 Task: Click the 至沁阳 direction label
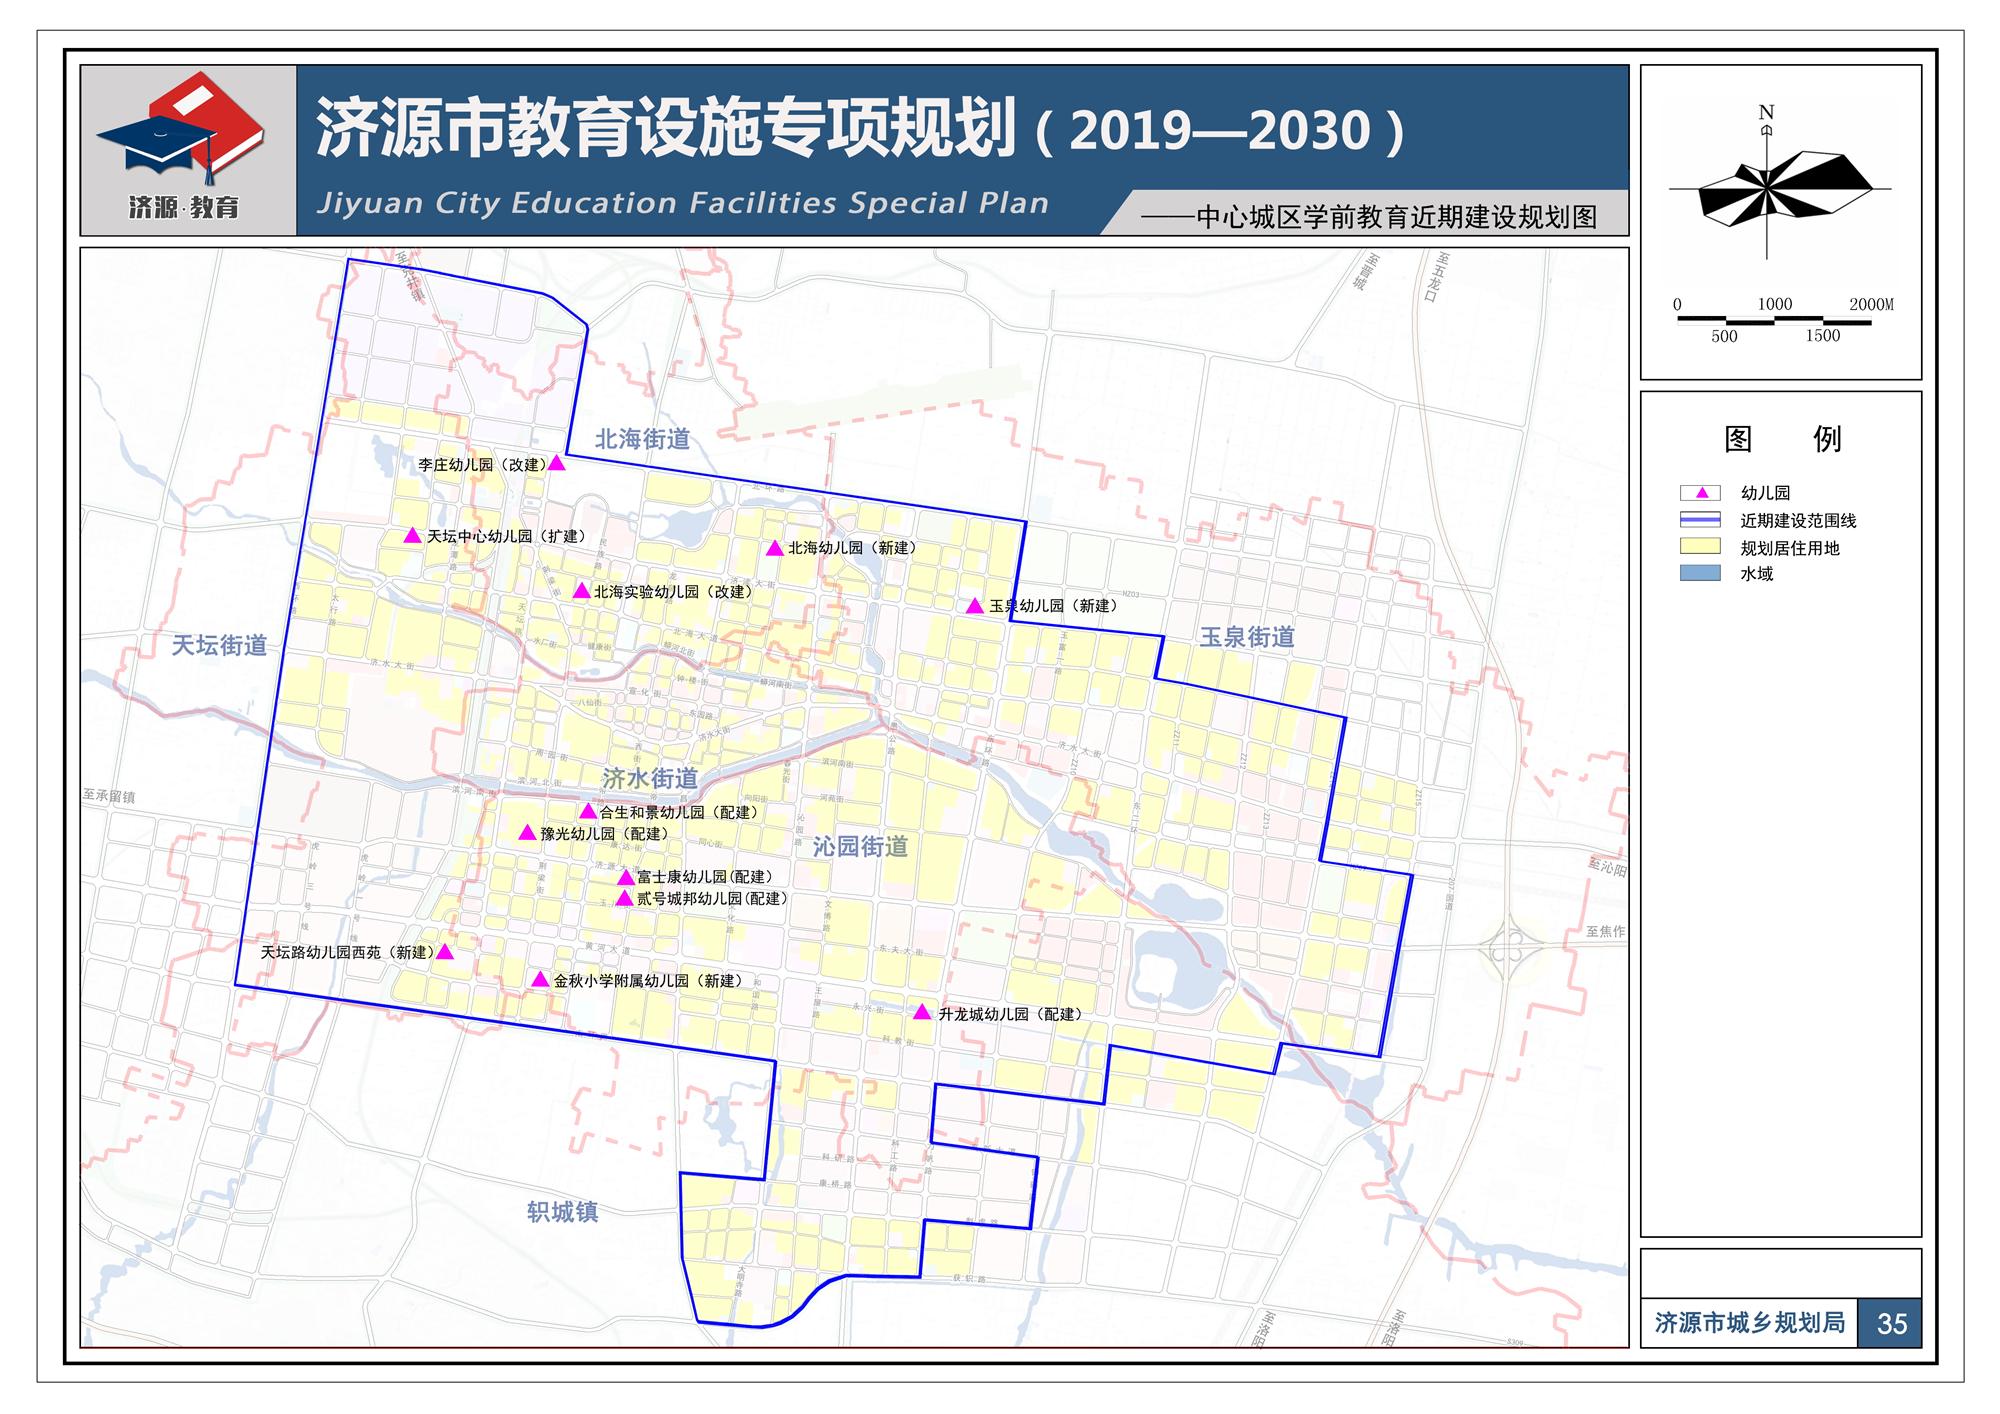click(x=1607, y=867)
